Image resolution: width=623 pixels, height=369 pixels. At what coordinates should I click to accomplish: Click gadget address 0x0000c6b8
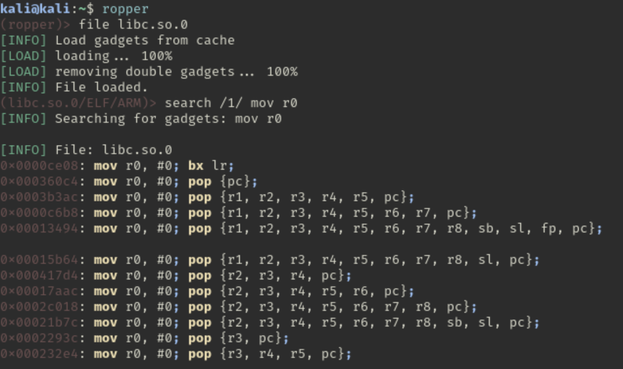click(39, 213)
